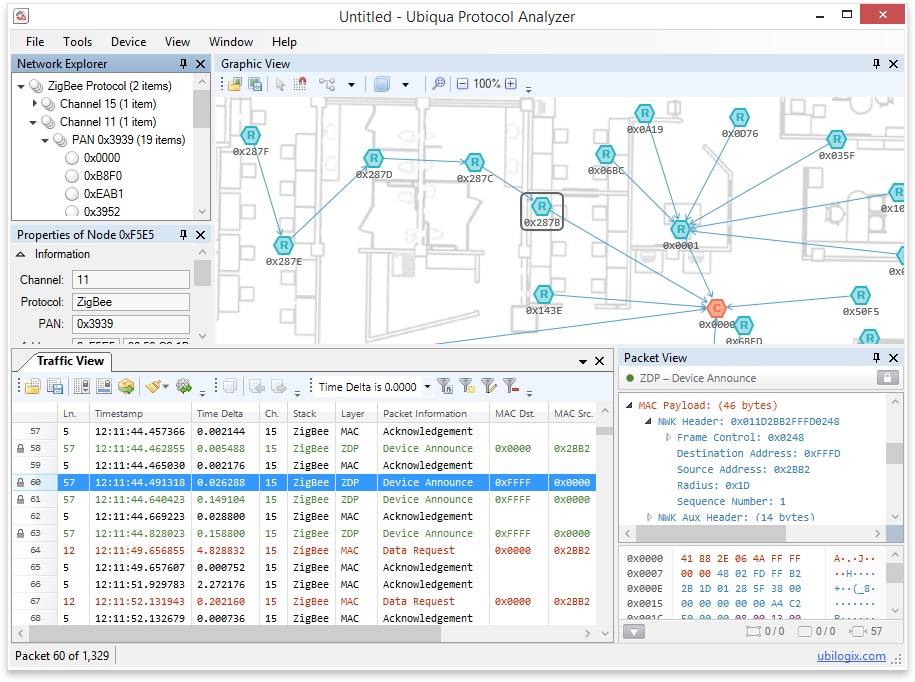Viewport: 915px width, 682px height.
Task: Go to next packet arrow icon
Action: coord(279,386)
